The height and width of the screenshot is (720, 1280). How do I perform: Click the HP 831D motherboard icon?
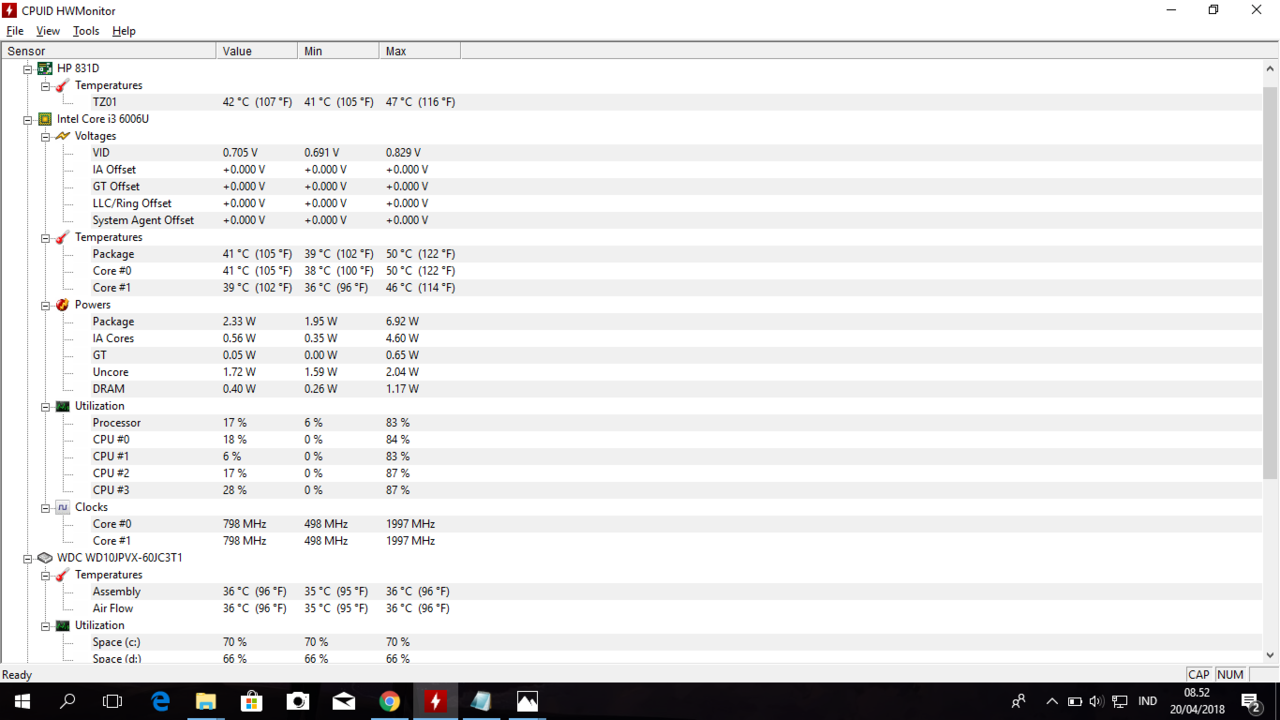pyautogui.click(x=45, y=68)
